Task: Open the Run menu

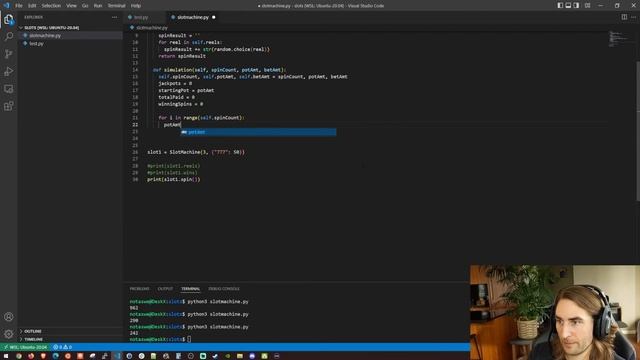Action: click(98, 6)
